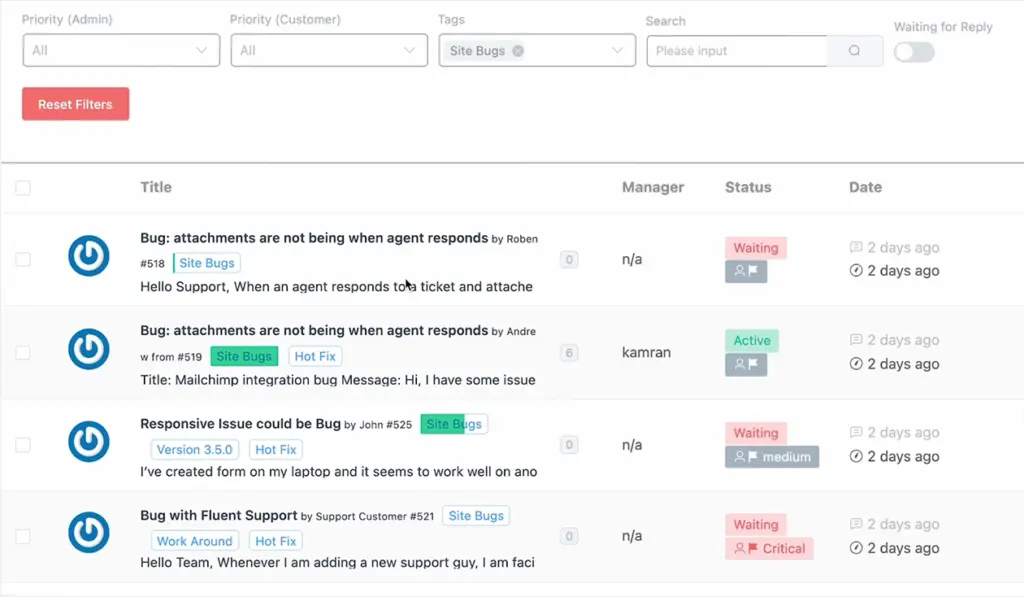Remove the Site Bugs tag filter chip
The image size is (1024, 597).
click(517, 51)
